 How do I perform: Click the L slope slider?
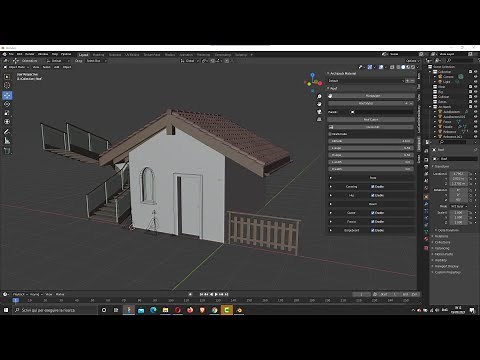(371, 148)
